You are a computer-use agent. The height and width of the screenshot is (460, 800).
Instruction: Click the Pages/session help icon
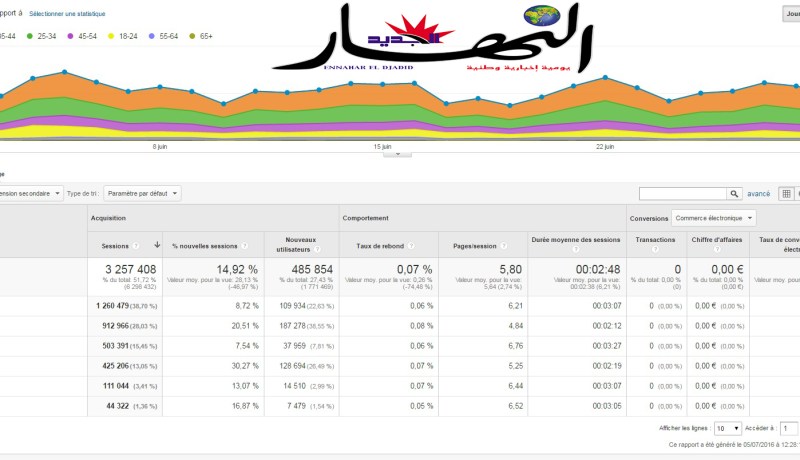click(504, 246)
